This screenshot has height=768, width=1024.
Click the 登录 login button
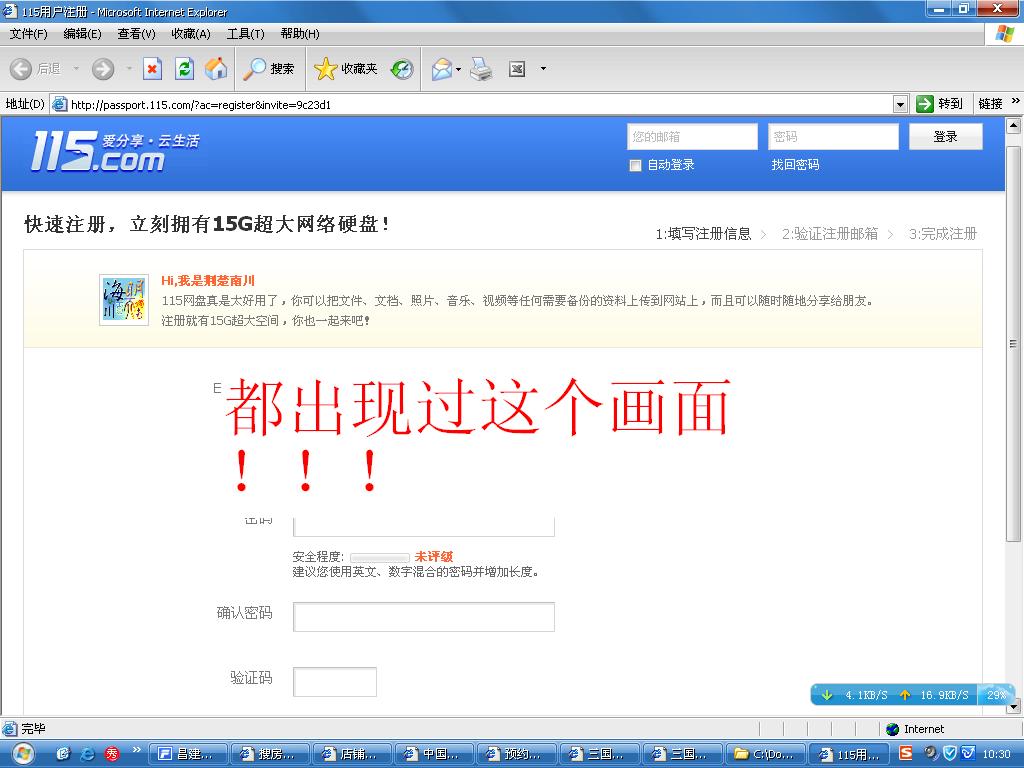[x=945, y=137]
